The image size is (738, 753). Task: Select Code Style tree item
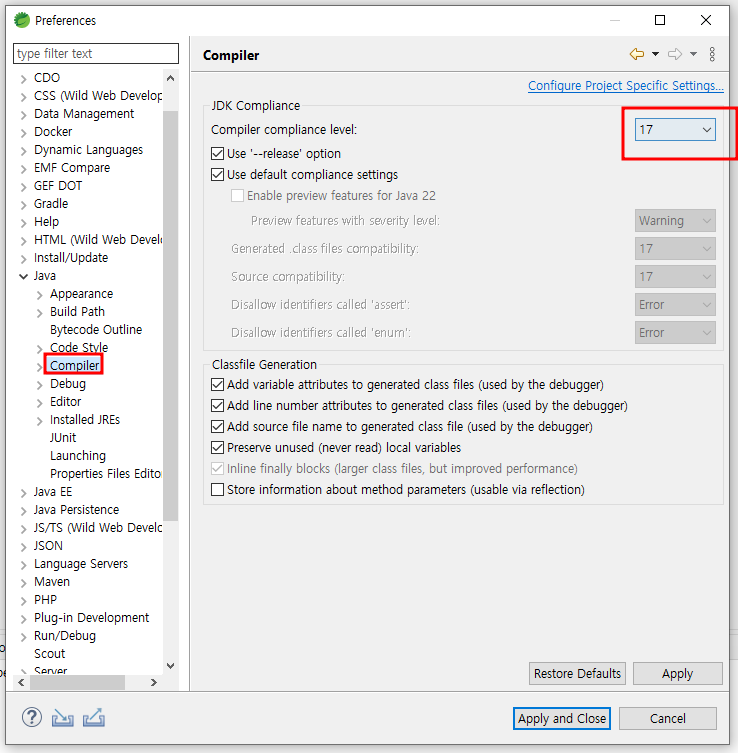[79, 347]
